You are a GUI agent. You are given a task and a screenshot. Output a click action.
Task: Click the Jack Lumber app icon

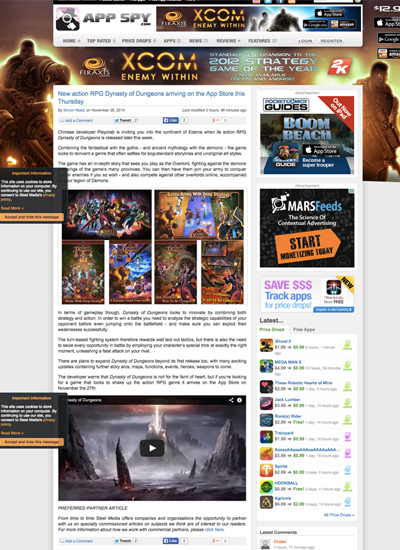266,403
